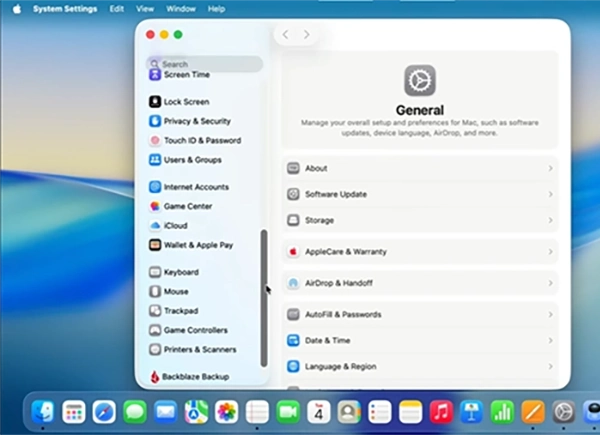
Task: Expand the Storage row chevron
Action: (x=550, y=220)
